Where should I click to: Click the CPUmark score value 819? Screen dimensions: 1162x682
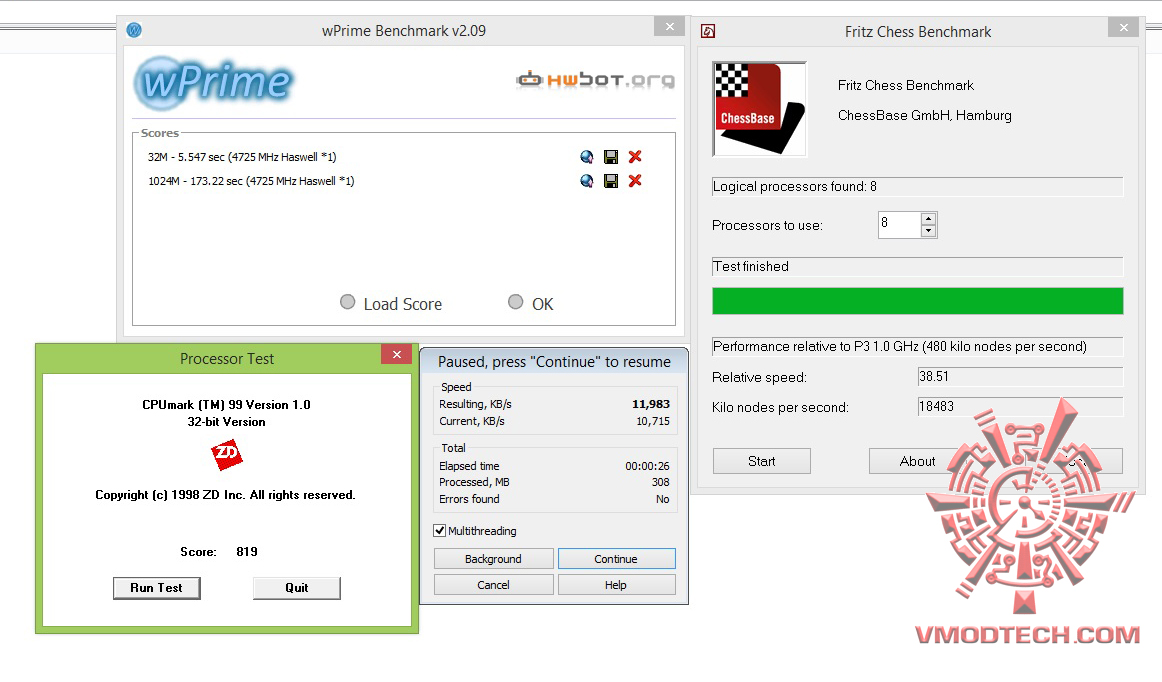tap(247, 552)
